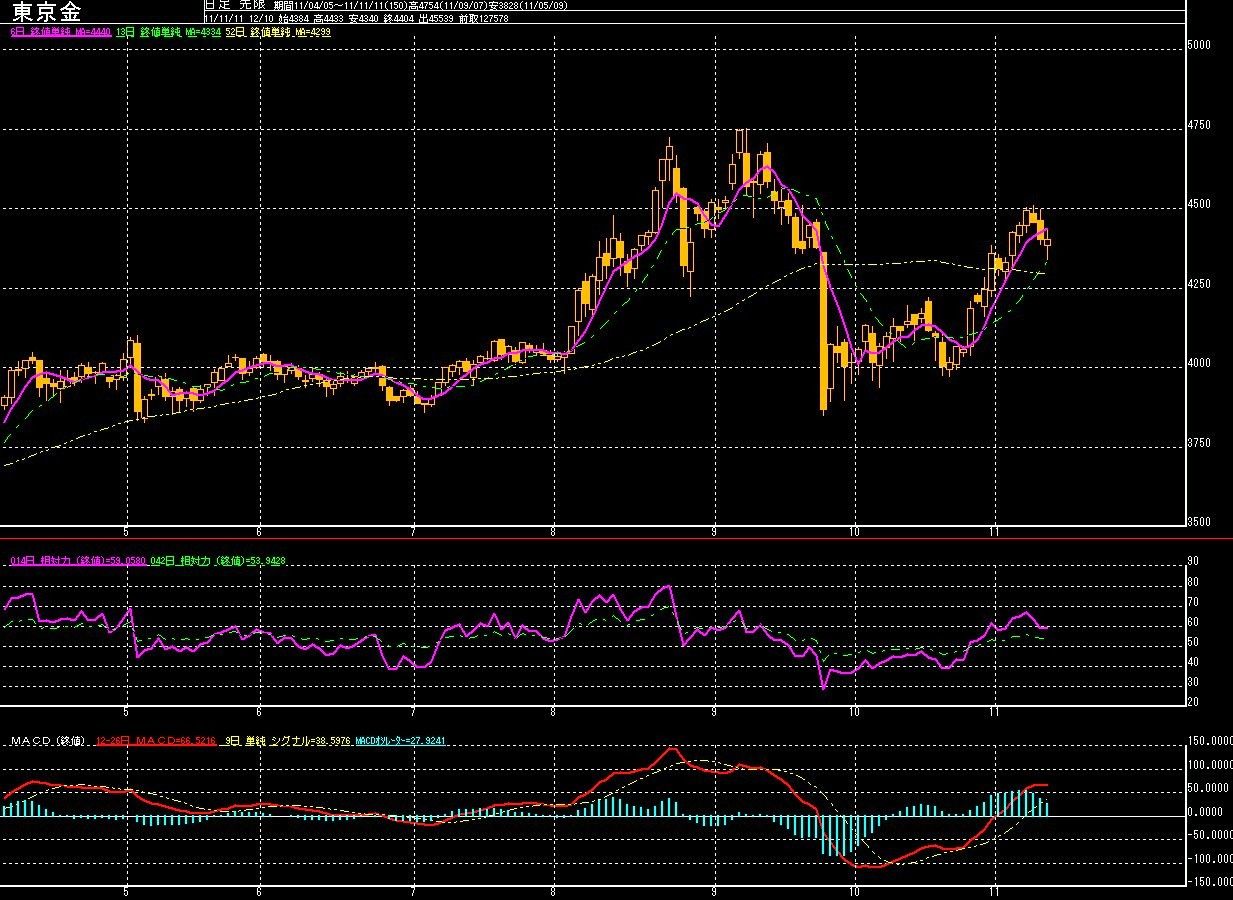
Task: Click the 高4754(11/09/07) header value
Action: [x=449, y=6]
